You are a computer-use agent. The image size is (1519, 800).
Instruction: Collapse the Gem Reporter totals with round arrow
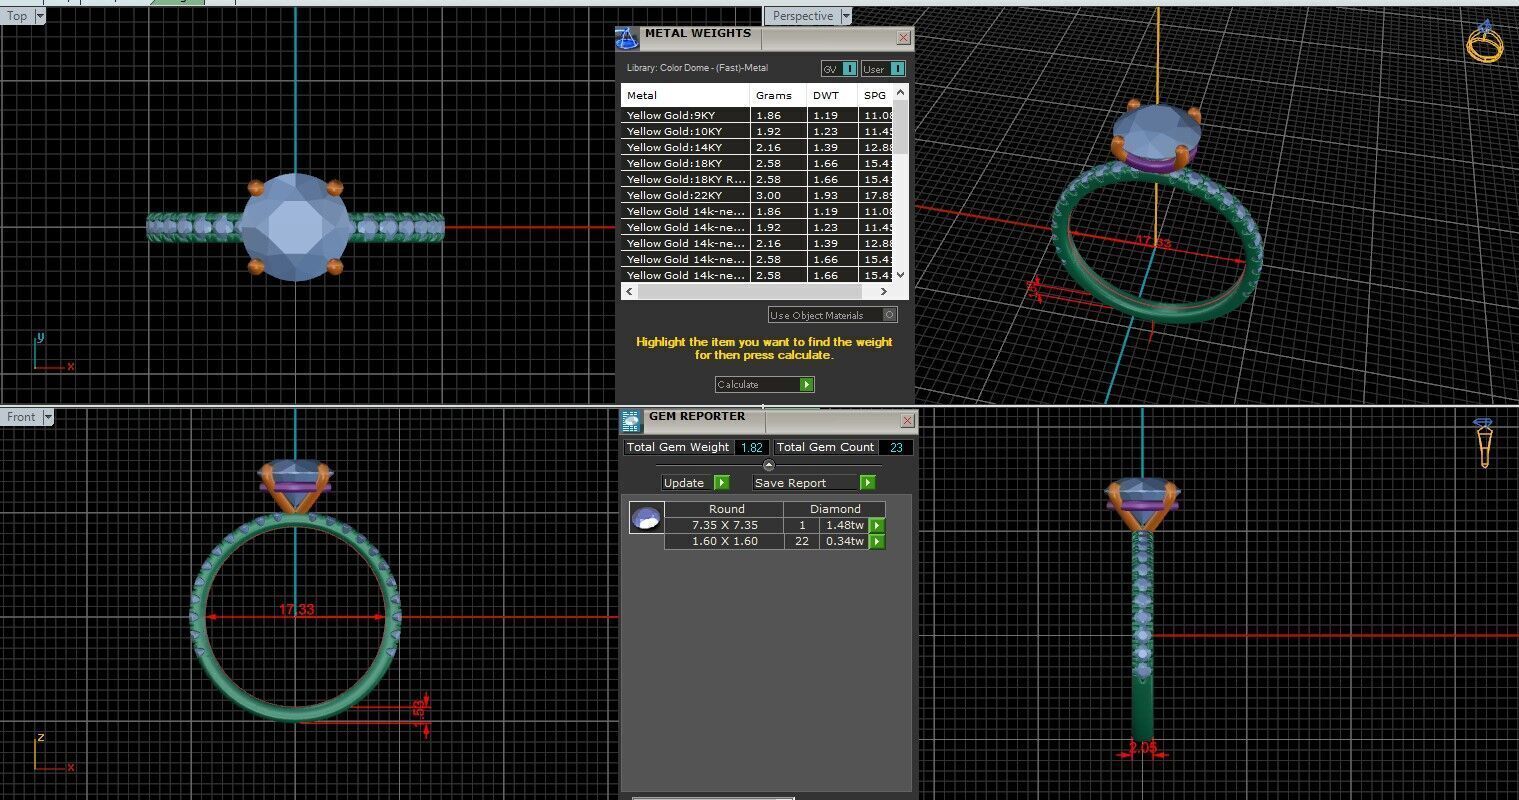(x=768, y=465)
